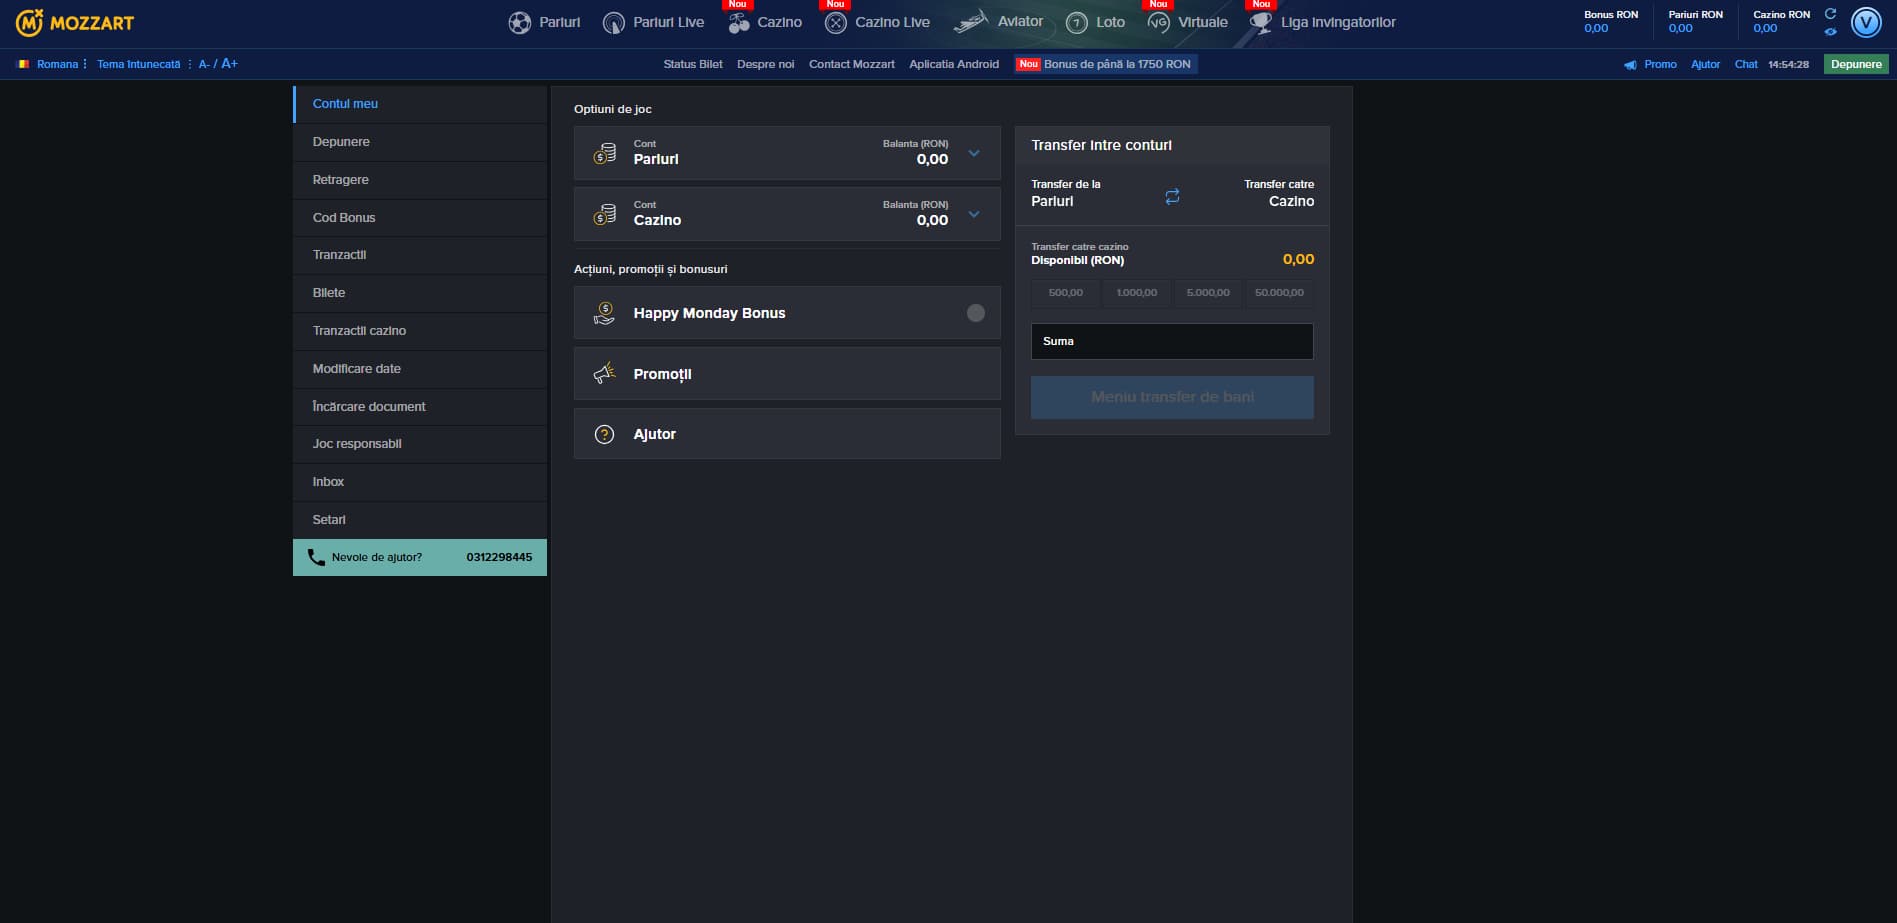Refresh balances with the reload icon
The height and width of the screenshot is (923, 1897).
tap(1830, 14)
